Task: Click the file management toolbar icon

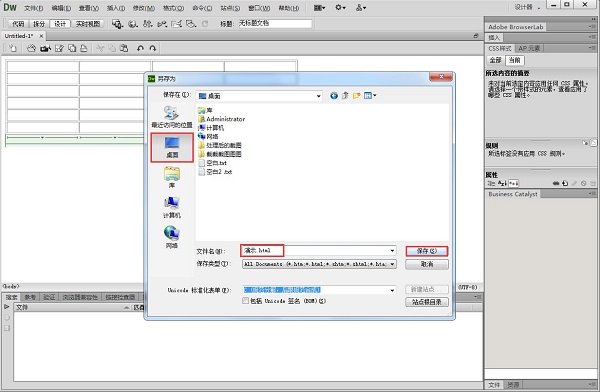Action: [x=147, y=24]
